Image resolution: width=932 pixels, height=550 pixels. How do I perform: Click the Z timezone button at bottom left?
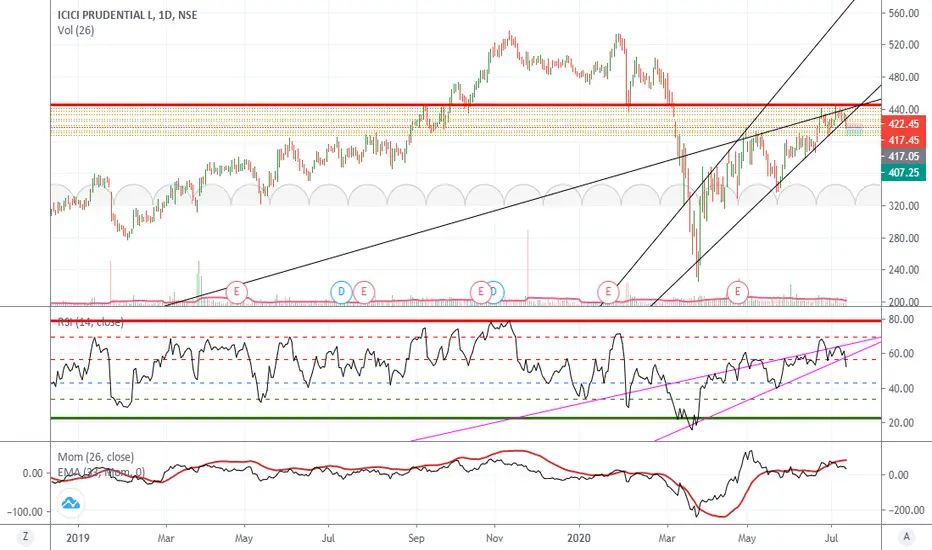(25, 537)
